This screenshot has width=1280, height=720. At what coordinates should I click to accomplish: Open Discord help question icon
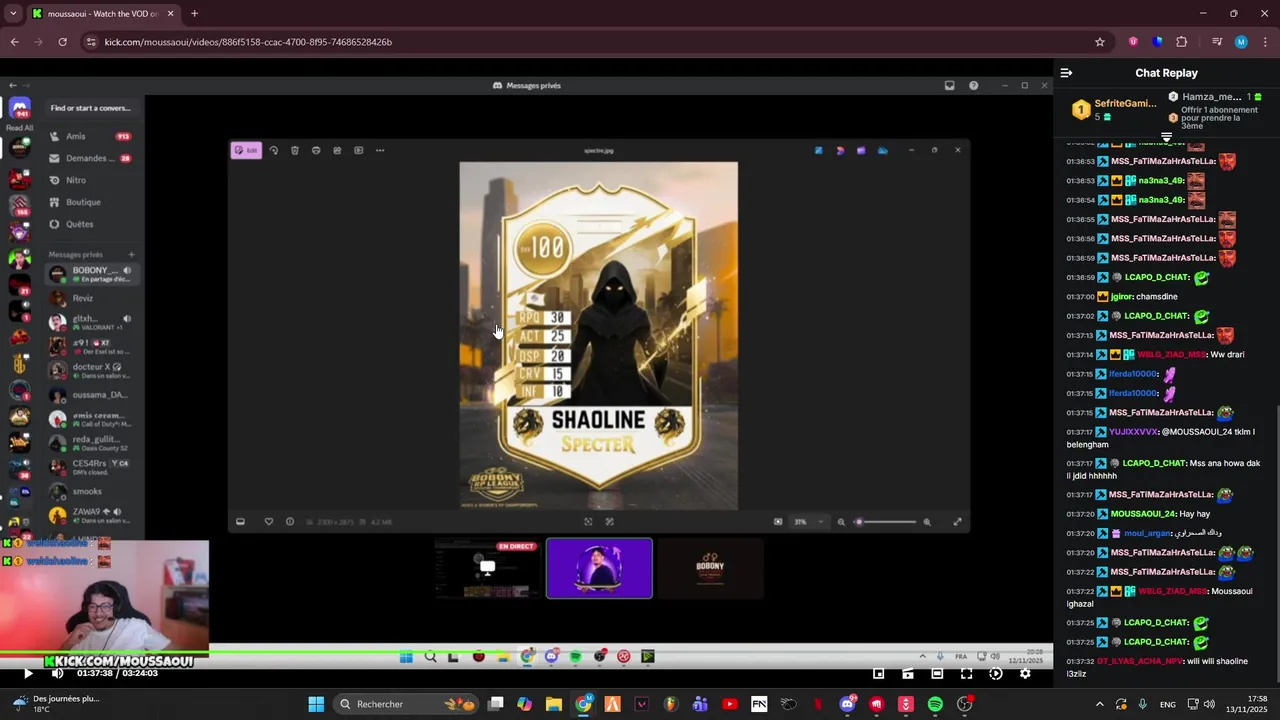tap(974, 86)
